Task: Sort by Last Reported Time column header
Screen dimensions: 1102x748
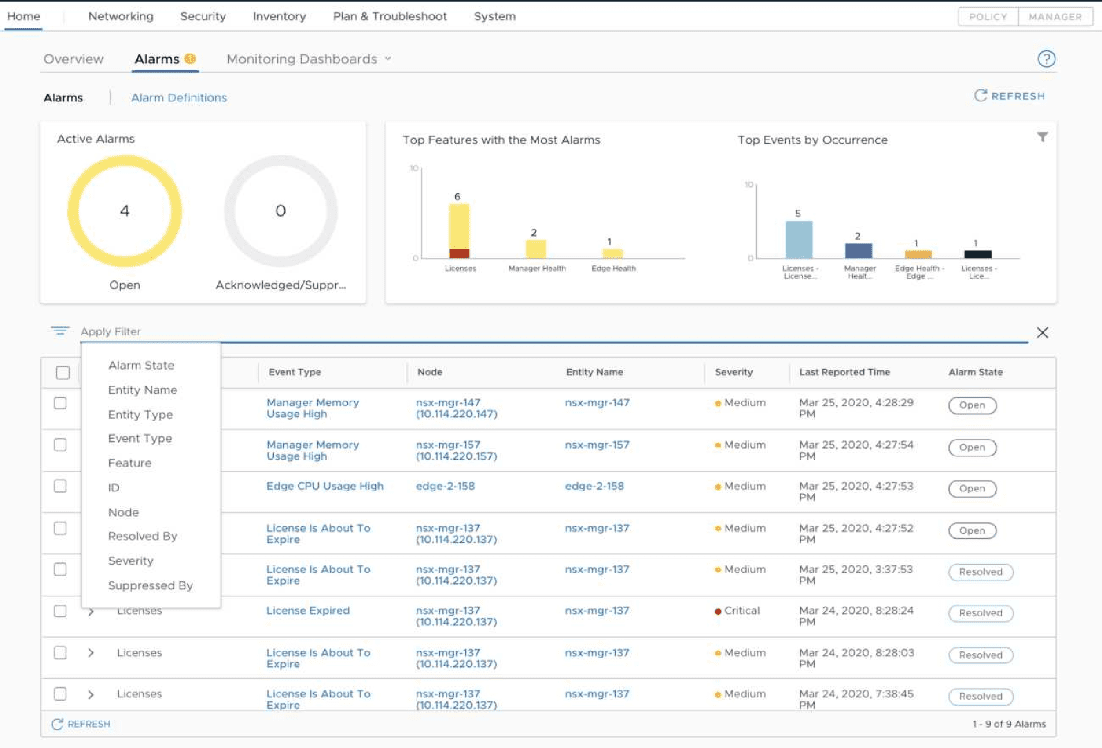Action: 845,373
